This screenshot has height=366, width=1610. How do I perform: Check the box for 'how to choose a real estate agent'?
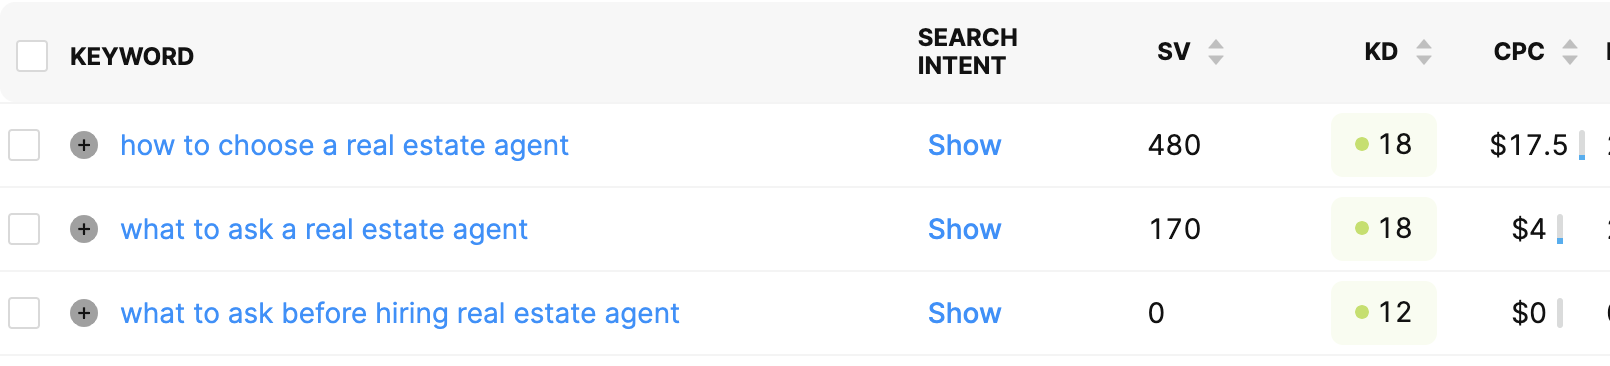pyautogui.click(x=24, y=145)
